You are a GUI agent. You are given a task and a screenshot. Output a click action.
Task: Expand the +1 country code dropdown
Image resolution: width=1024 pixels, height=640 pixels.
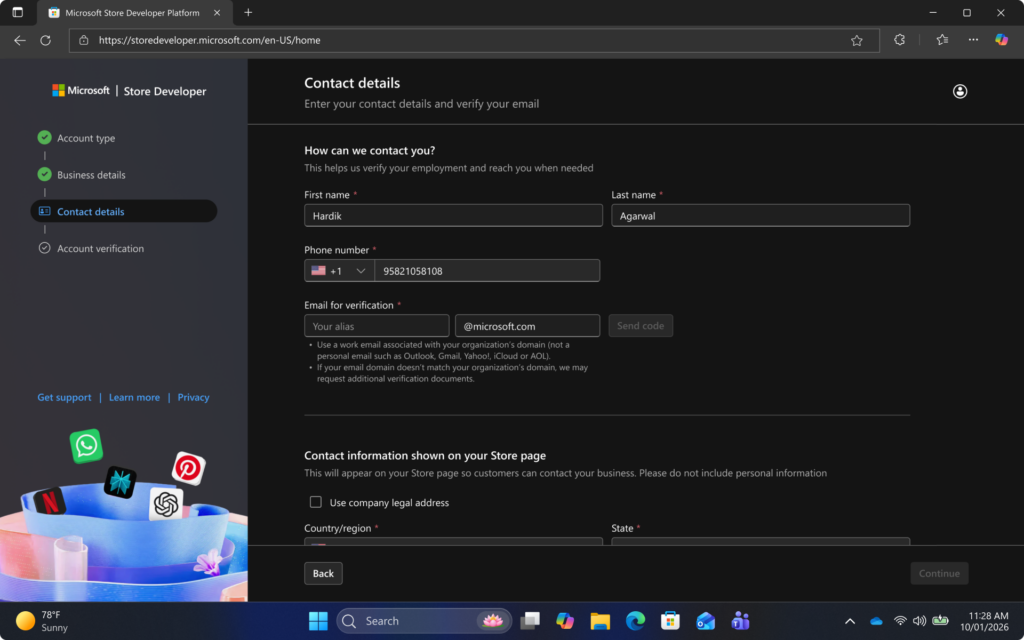(340, 271)
